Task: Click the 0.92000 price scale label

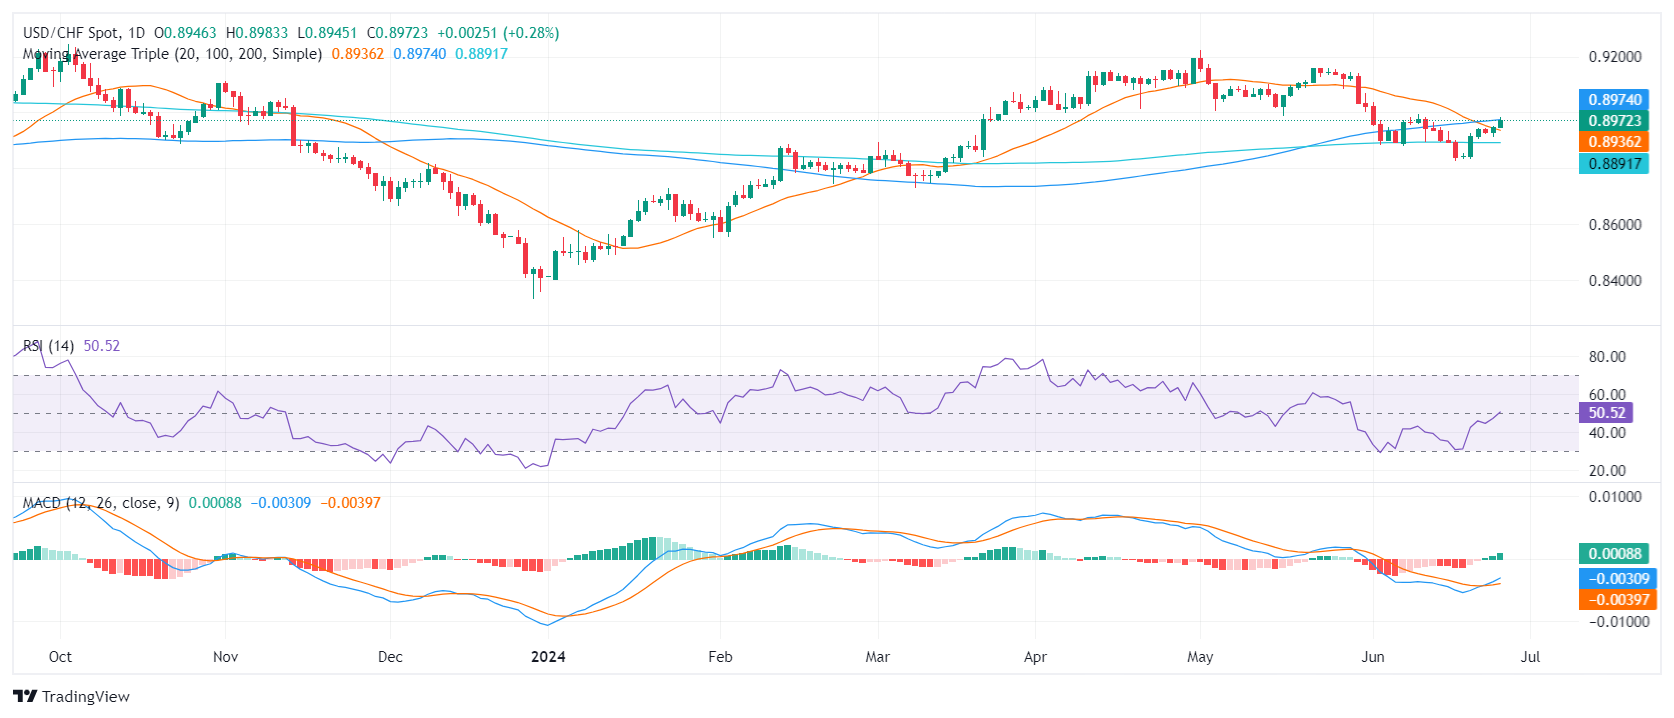Action: coord(1614,57)
